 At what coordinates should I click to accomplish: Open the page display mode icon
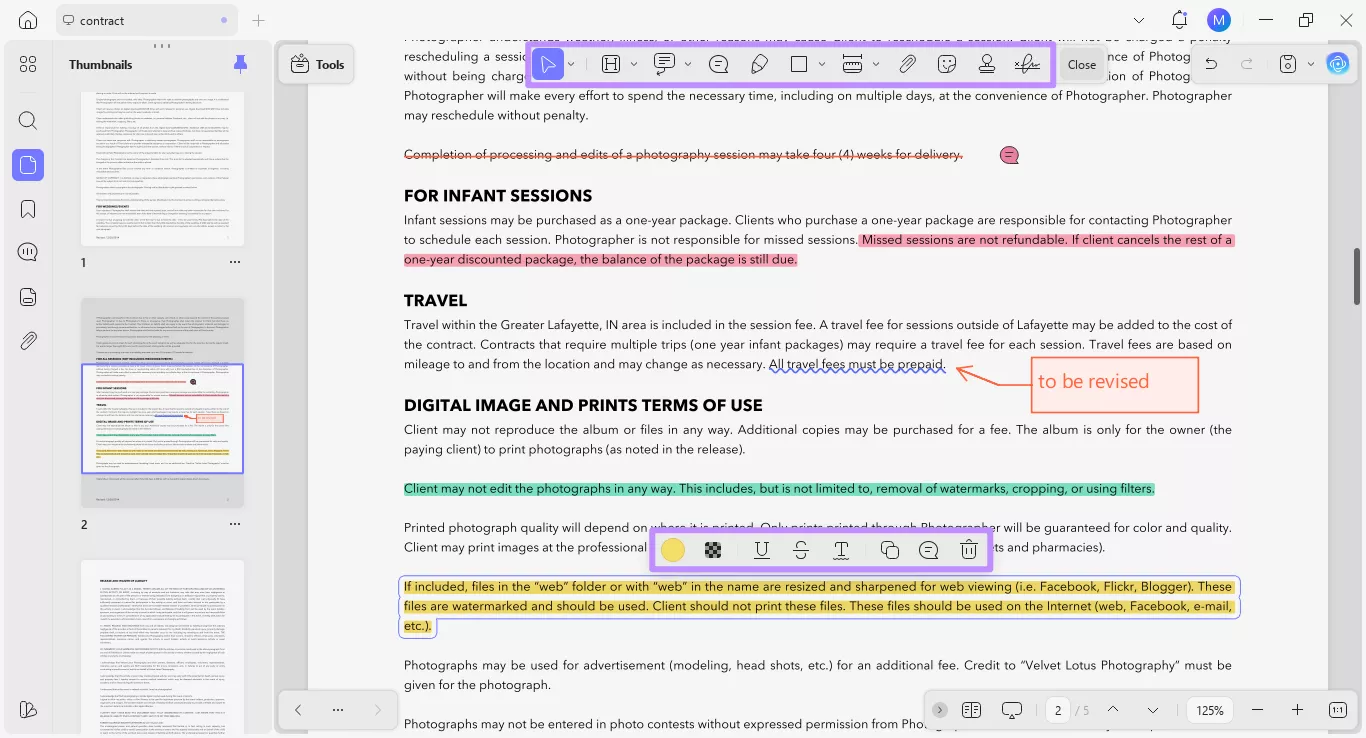971,710
